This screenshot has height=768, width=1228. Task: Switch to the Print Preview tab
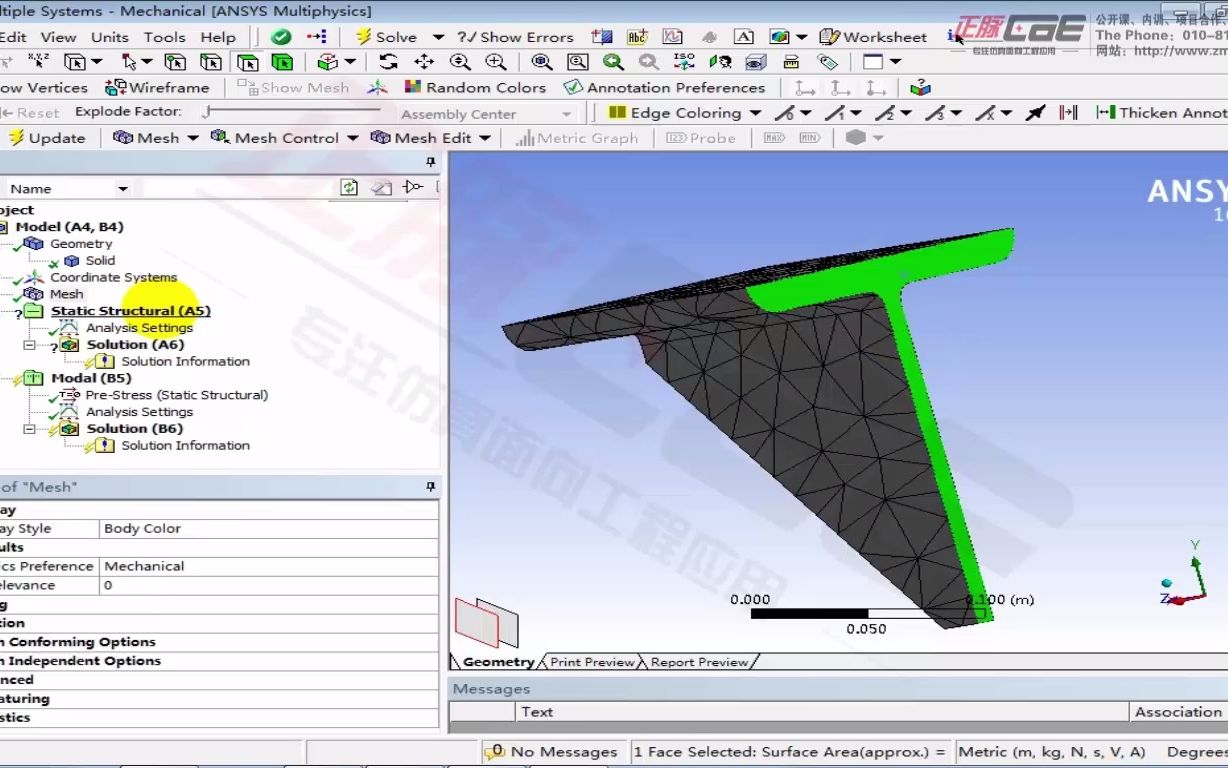click(592, 662)
